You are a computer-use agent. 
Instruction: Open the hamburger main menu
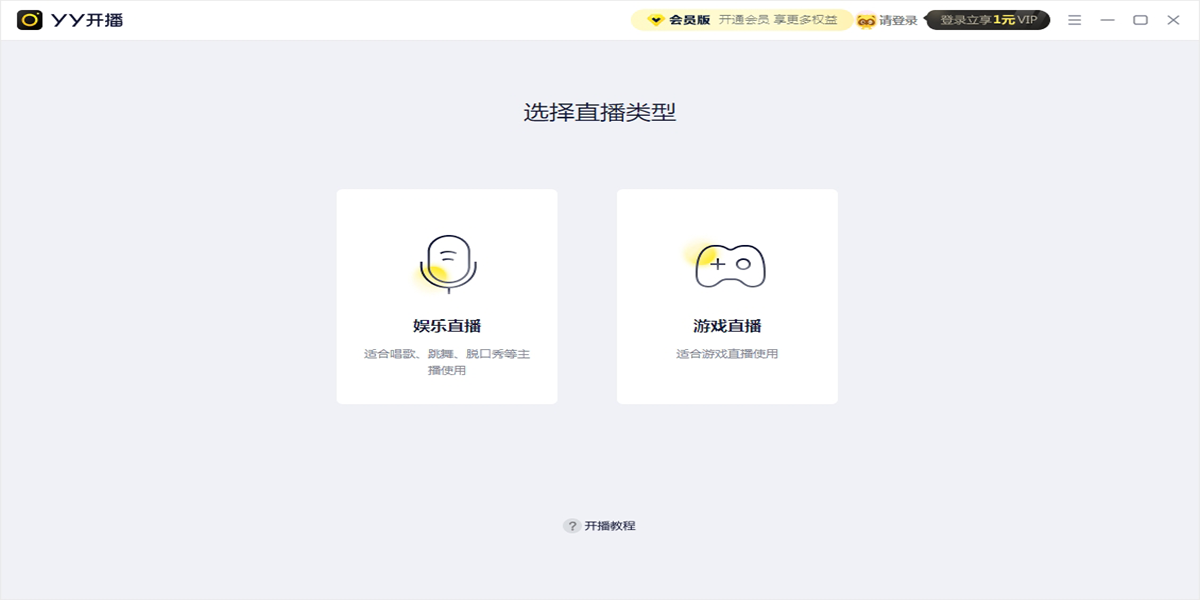pos(1074,20)
